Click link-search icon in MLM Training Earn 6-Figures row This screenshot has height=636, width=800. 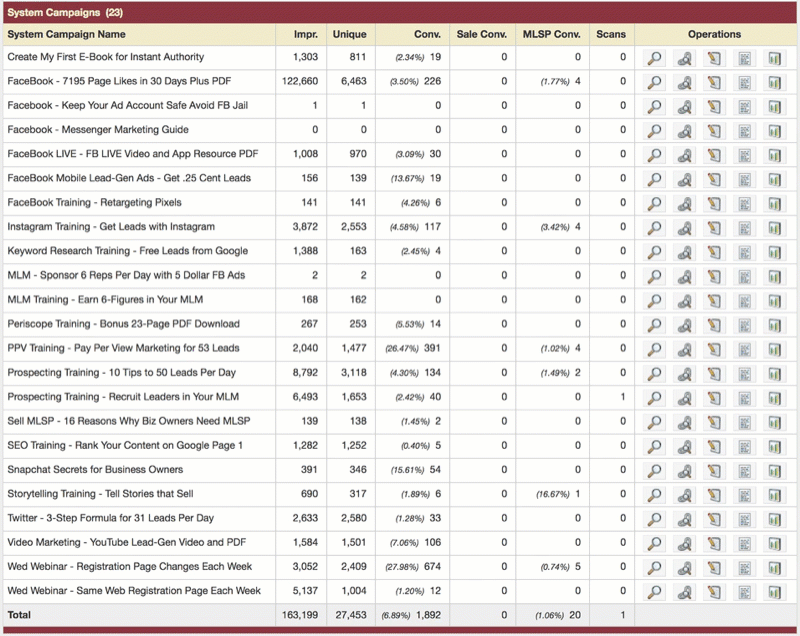tap(684, 301)
